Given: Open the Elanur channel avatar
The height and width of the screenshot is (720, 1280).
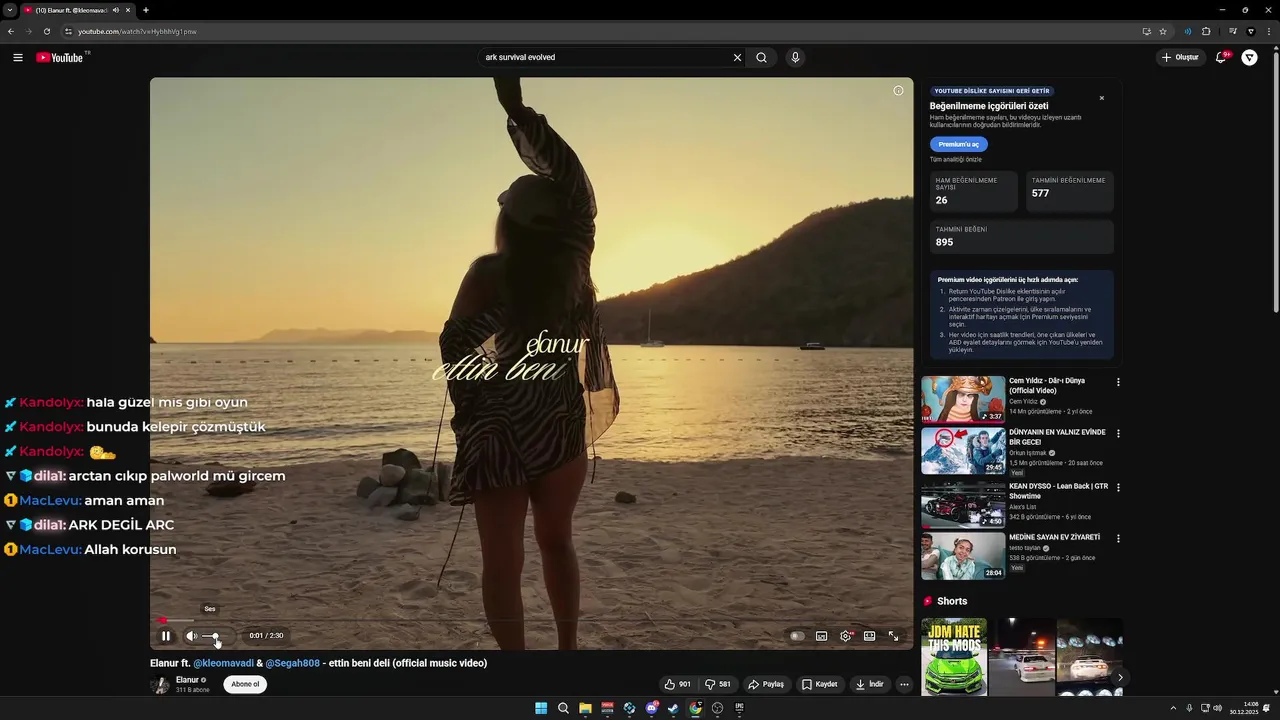Looking at the screenshot, I should click(160, 685).
